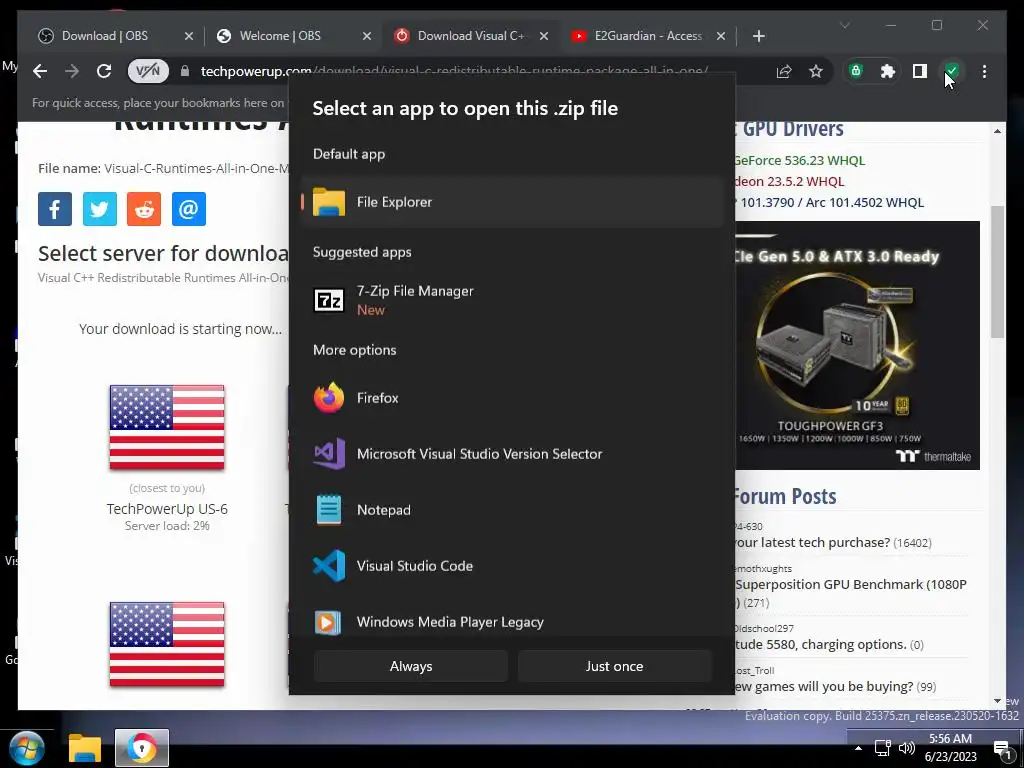Close the Download | OBS tab
1024x768 pixels.
(189, 36)
